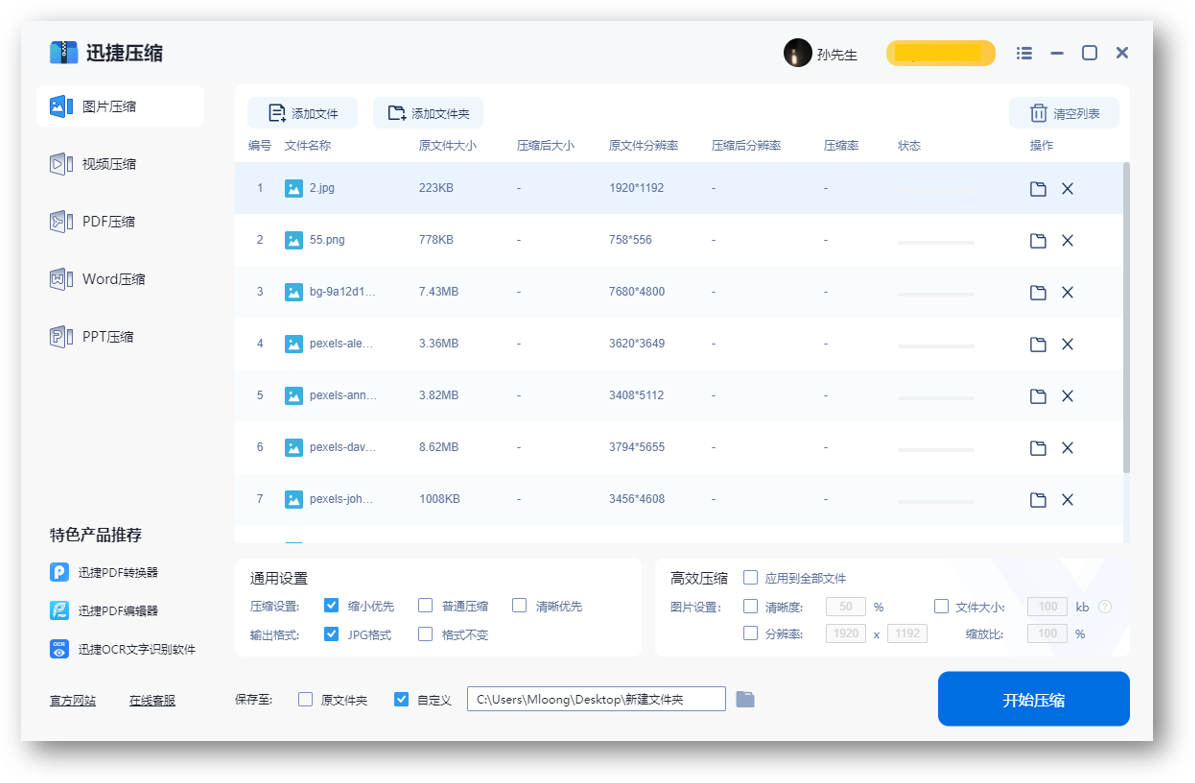
Task: Check 格式不变 output option
Action: tap(425, 634)
